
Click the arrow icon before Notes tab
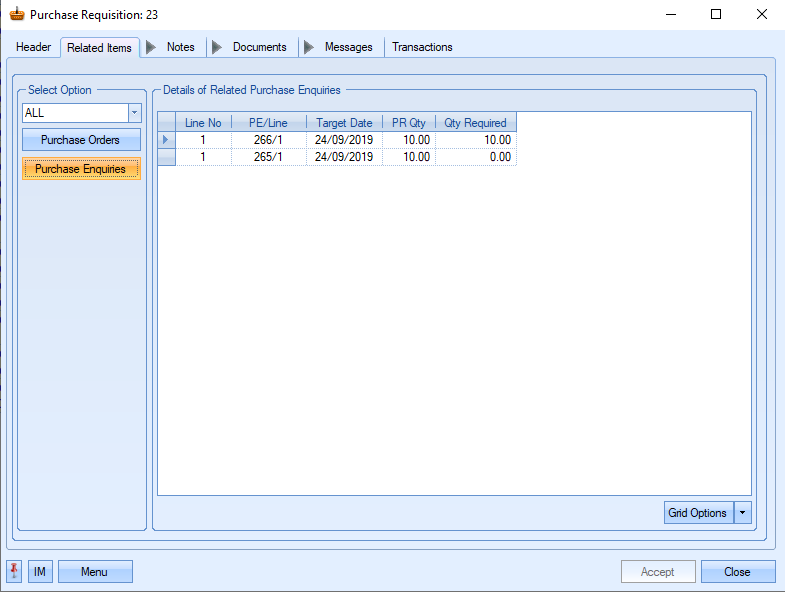coord(152,47)
